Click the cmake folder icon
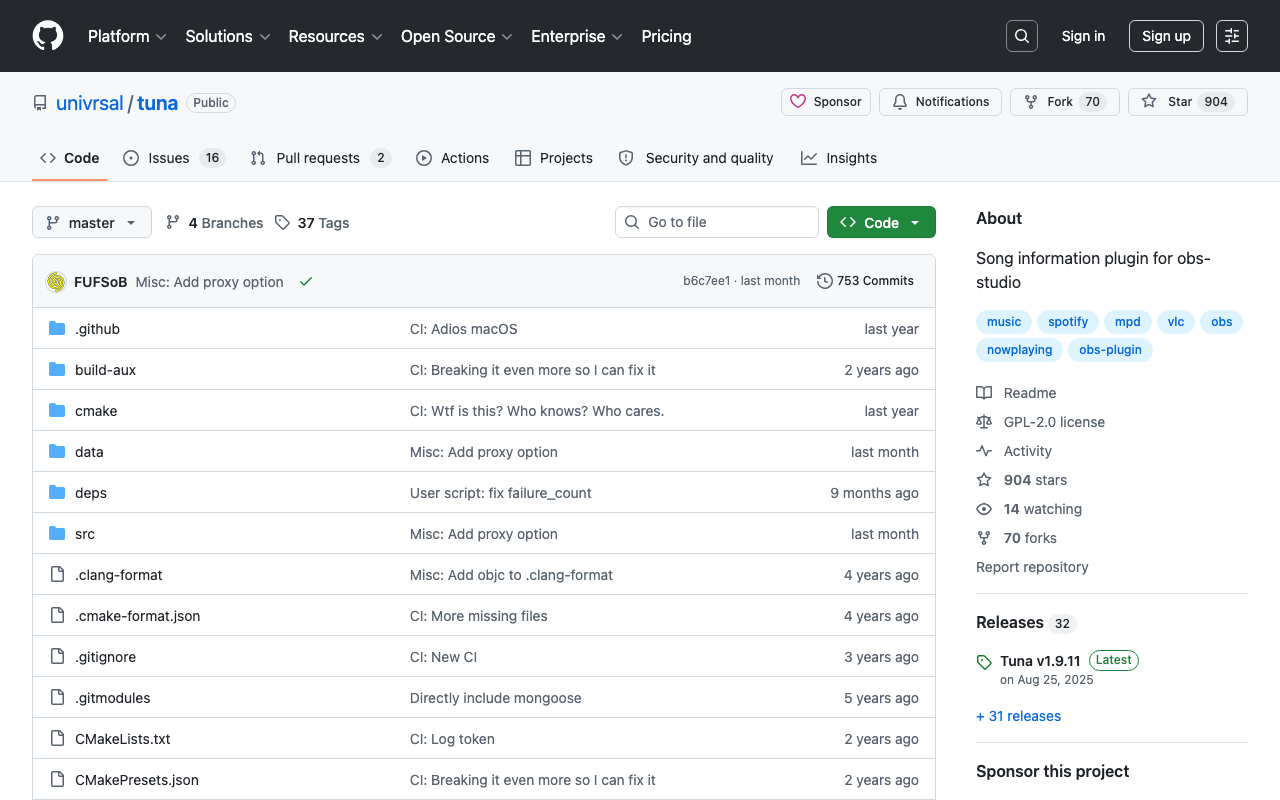 pyautogui.click(x=57, y=411)
